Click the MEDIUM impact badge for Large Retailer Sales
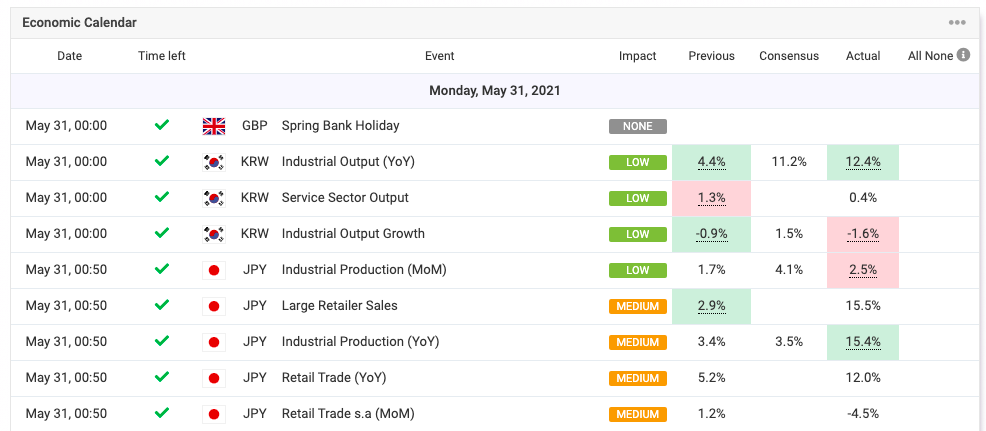This screenshot has width=986, height=431. pos(638,306)
